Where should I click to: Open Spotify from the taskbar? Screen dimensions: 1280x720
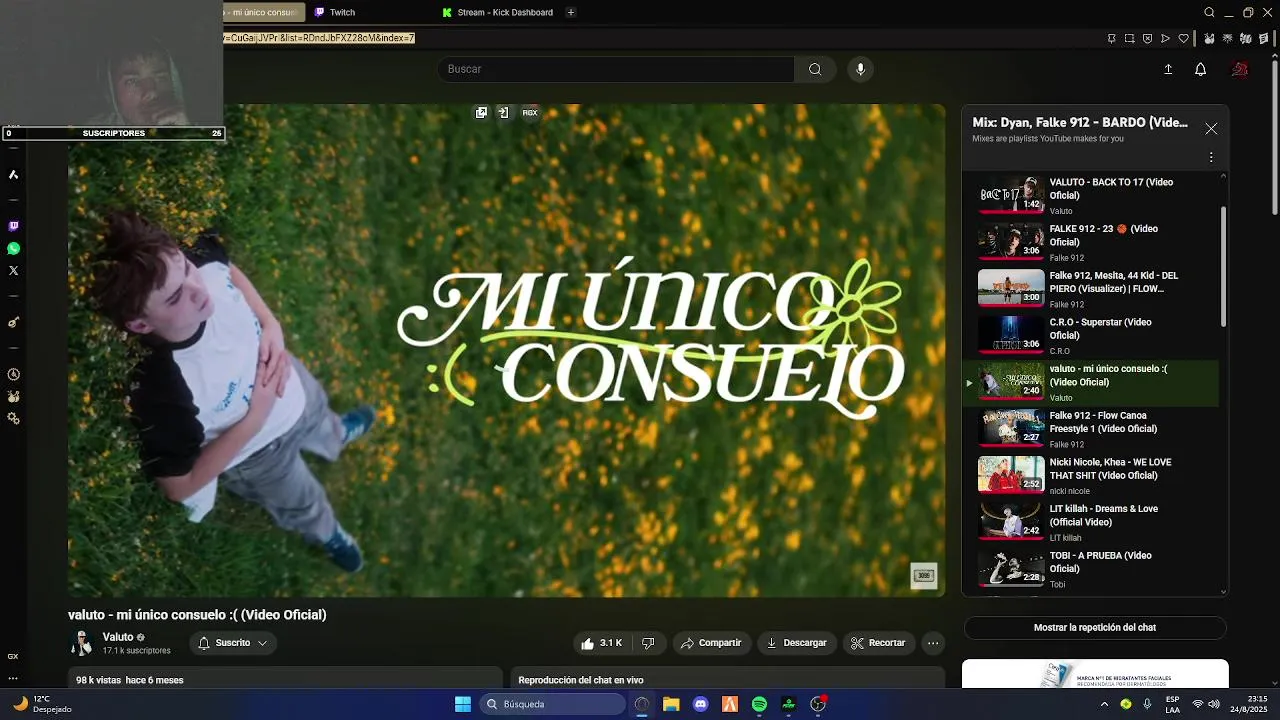759,704
